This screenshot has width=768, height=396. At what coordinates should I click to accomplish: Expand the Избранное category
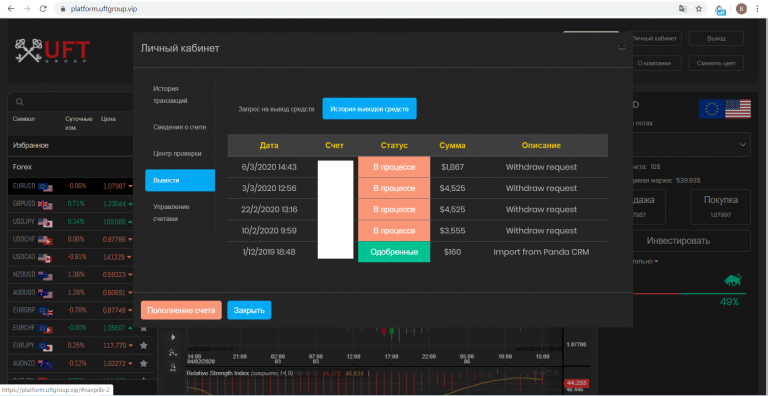(71, 146)
